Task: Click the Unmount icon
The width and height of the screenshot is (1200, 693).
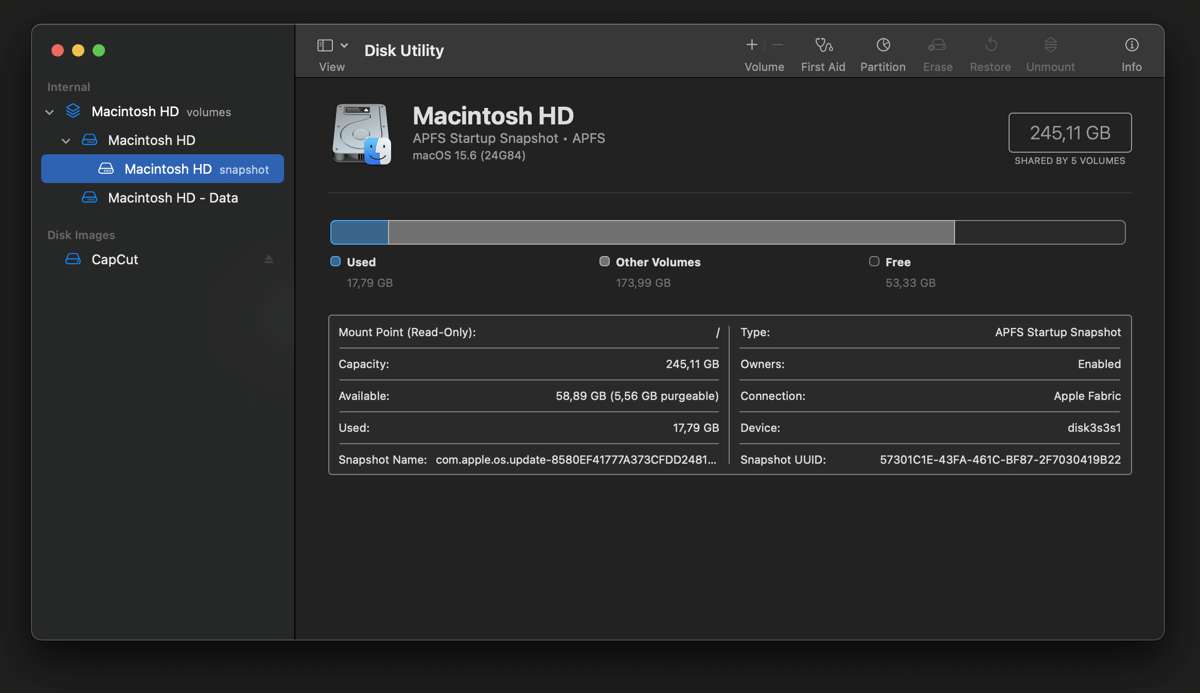Action: tap(1050, 50)
